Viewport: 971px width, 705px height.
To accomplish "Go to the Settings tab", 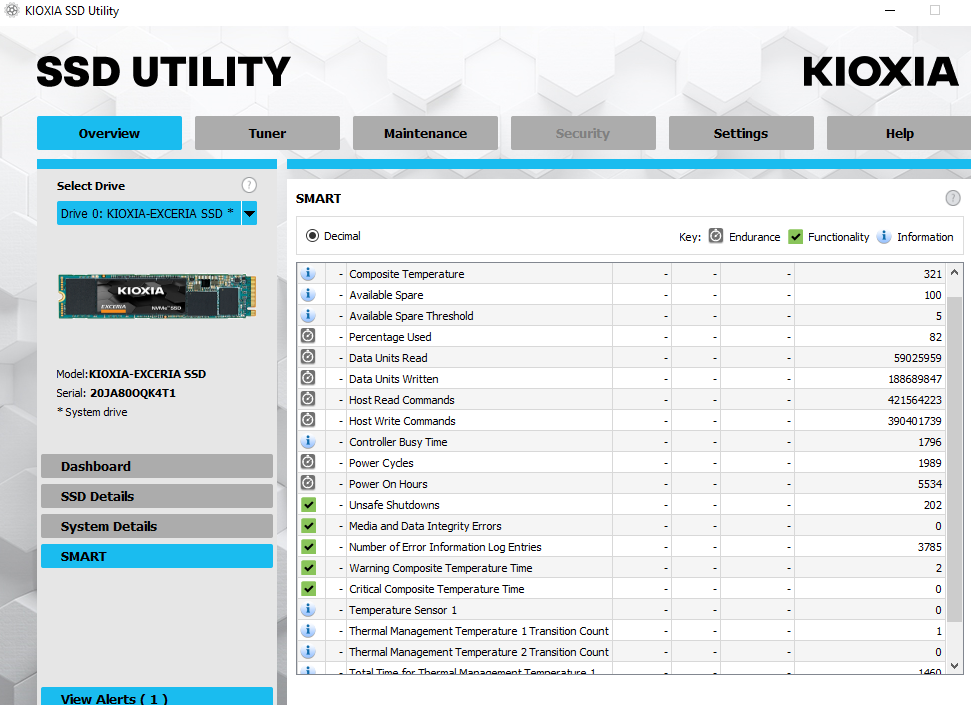I will [741, 133].
